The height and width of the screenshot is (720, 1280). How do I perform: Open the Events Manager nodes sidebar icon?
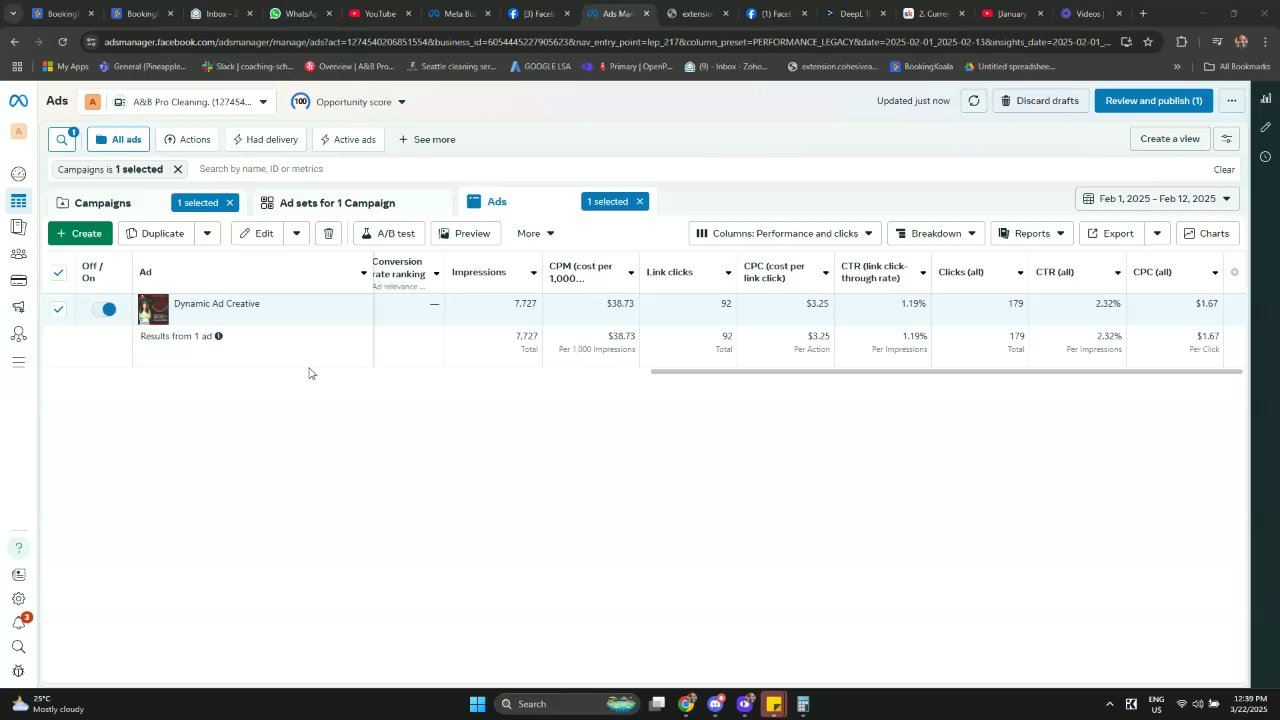point(18,334)
